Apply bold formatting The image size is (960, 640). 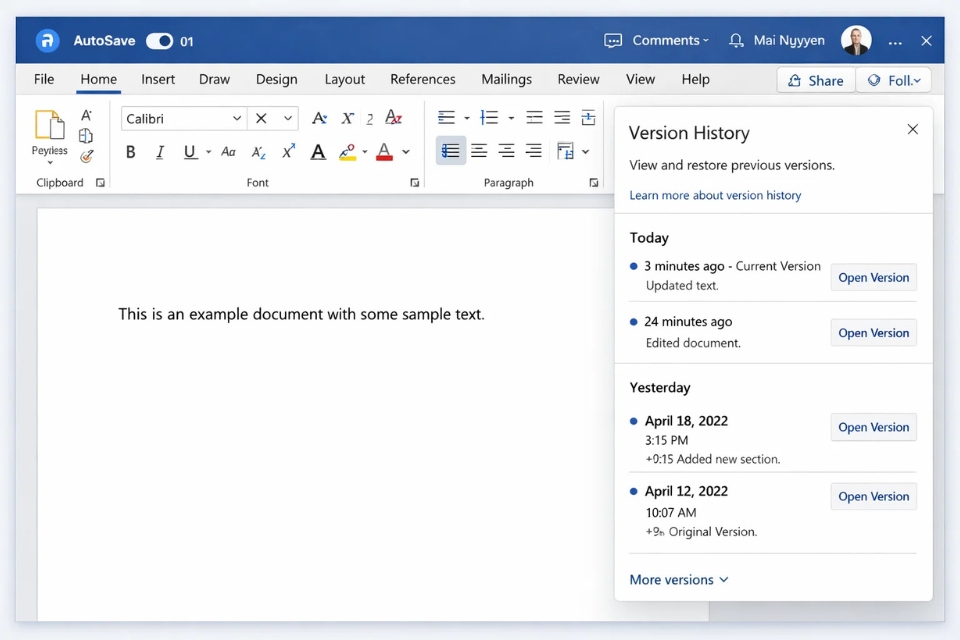130,151
